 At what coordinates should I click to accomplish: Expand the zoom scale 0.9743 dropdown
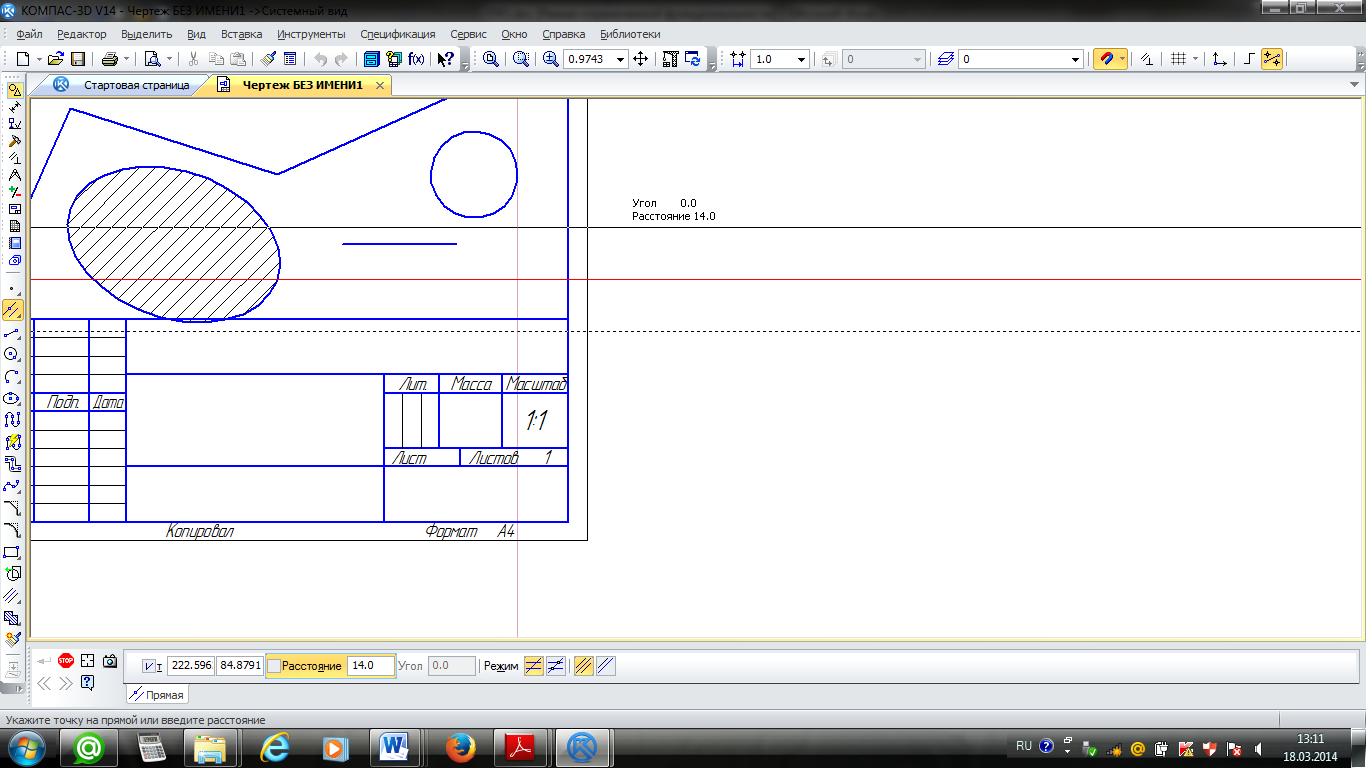621,59
